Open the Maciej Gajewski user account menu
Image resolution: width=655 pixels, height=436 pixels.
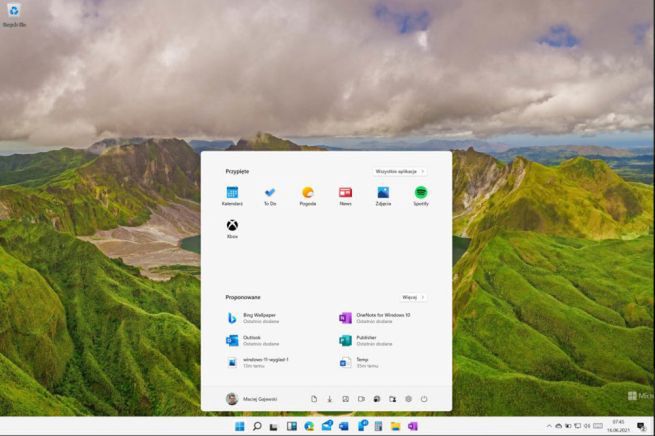point(252,399)
